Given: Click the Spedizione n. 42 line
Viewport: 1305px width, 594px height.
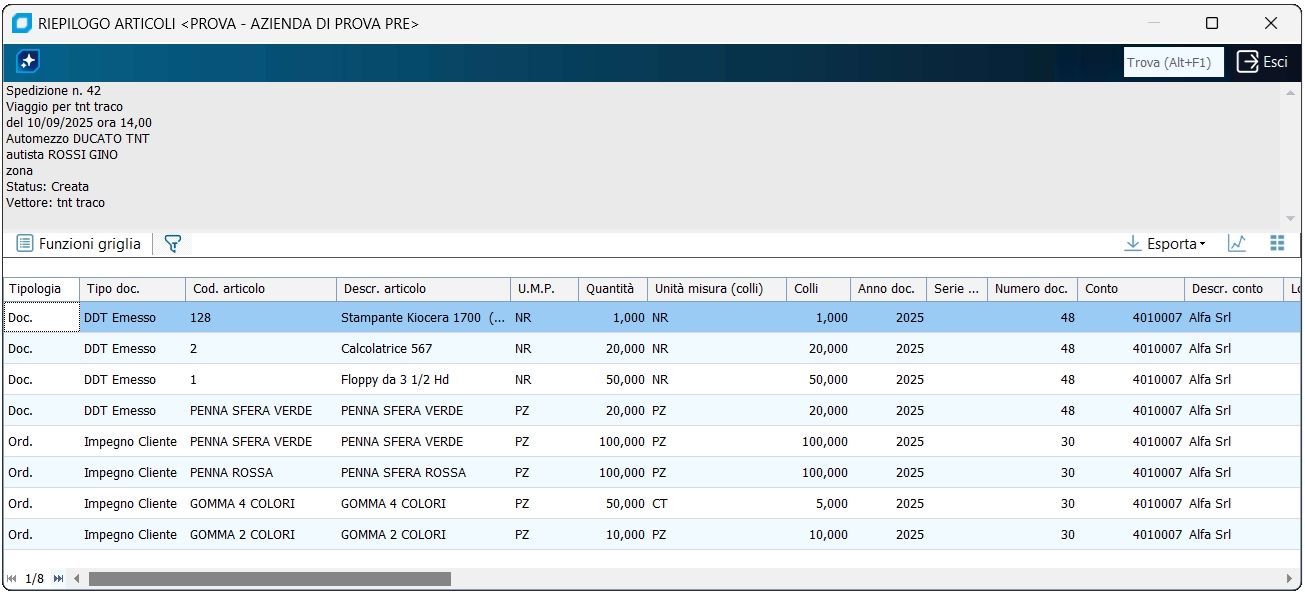Looking at the screenshot, I should pyautogui.click(x=53, y=91).
